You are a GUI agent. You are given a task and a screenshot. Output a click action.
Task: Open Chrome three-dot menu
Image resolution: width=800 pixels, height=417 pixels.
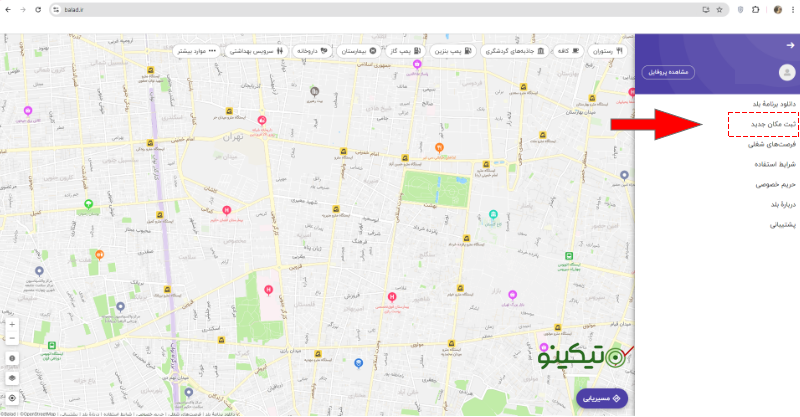click(x=793, y=10)
